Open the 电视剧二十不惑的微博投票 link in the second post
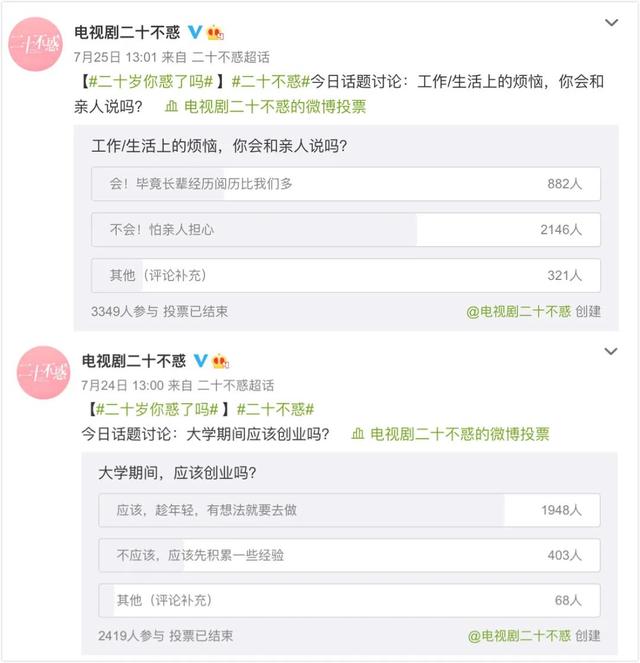640x663 pixels. pos(459,434)
